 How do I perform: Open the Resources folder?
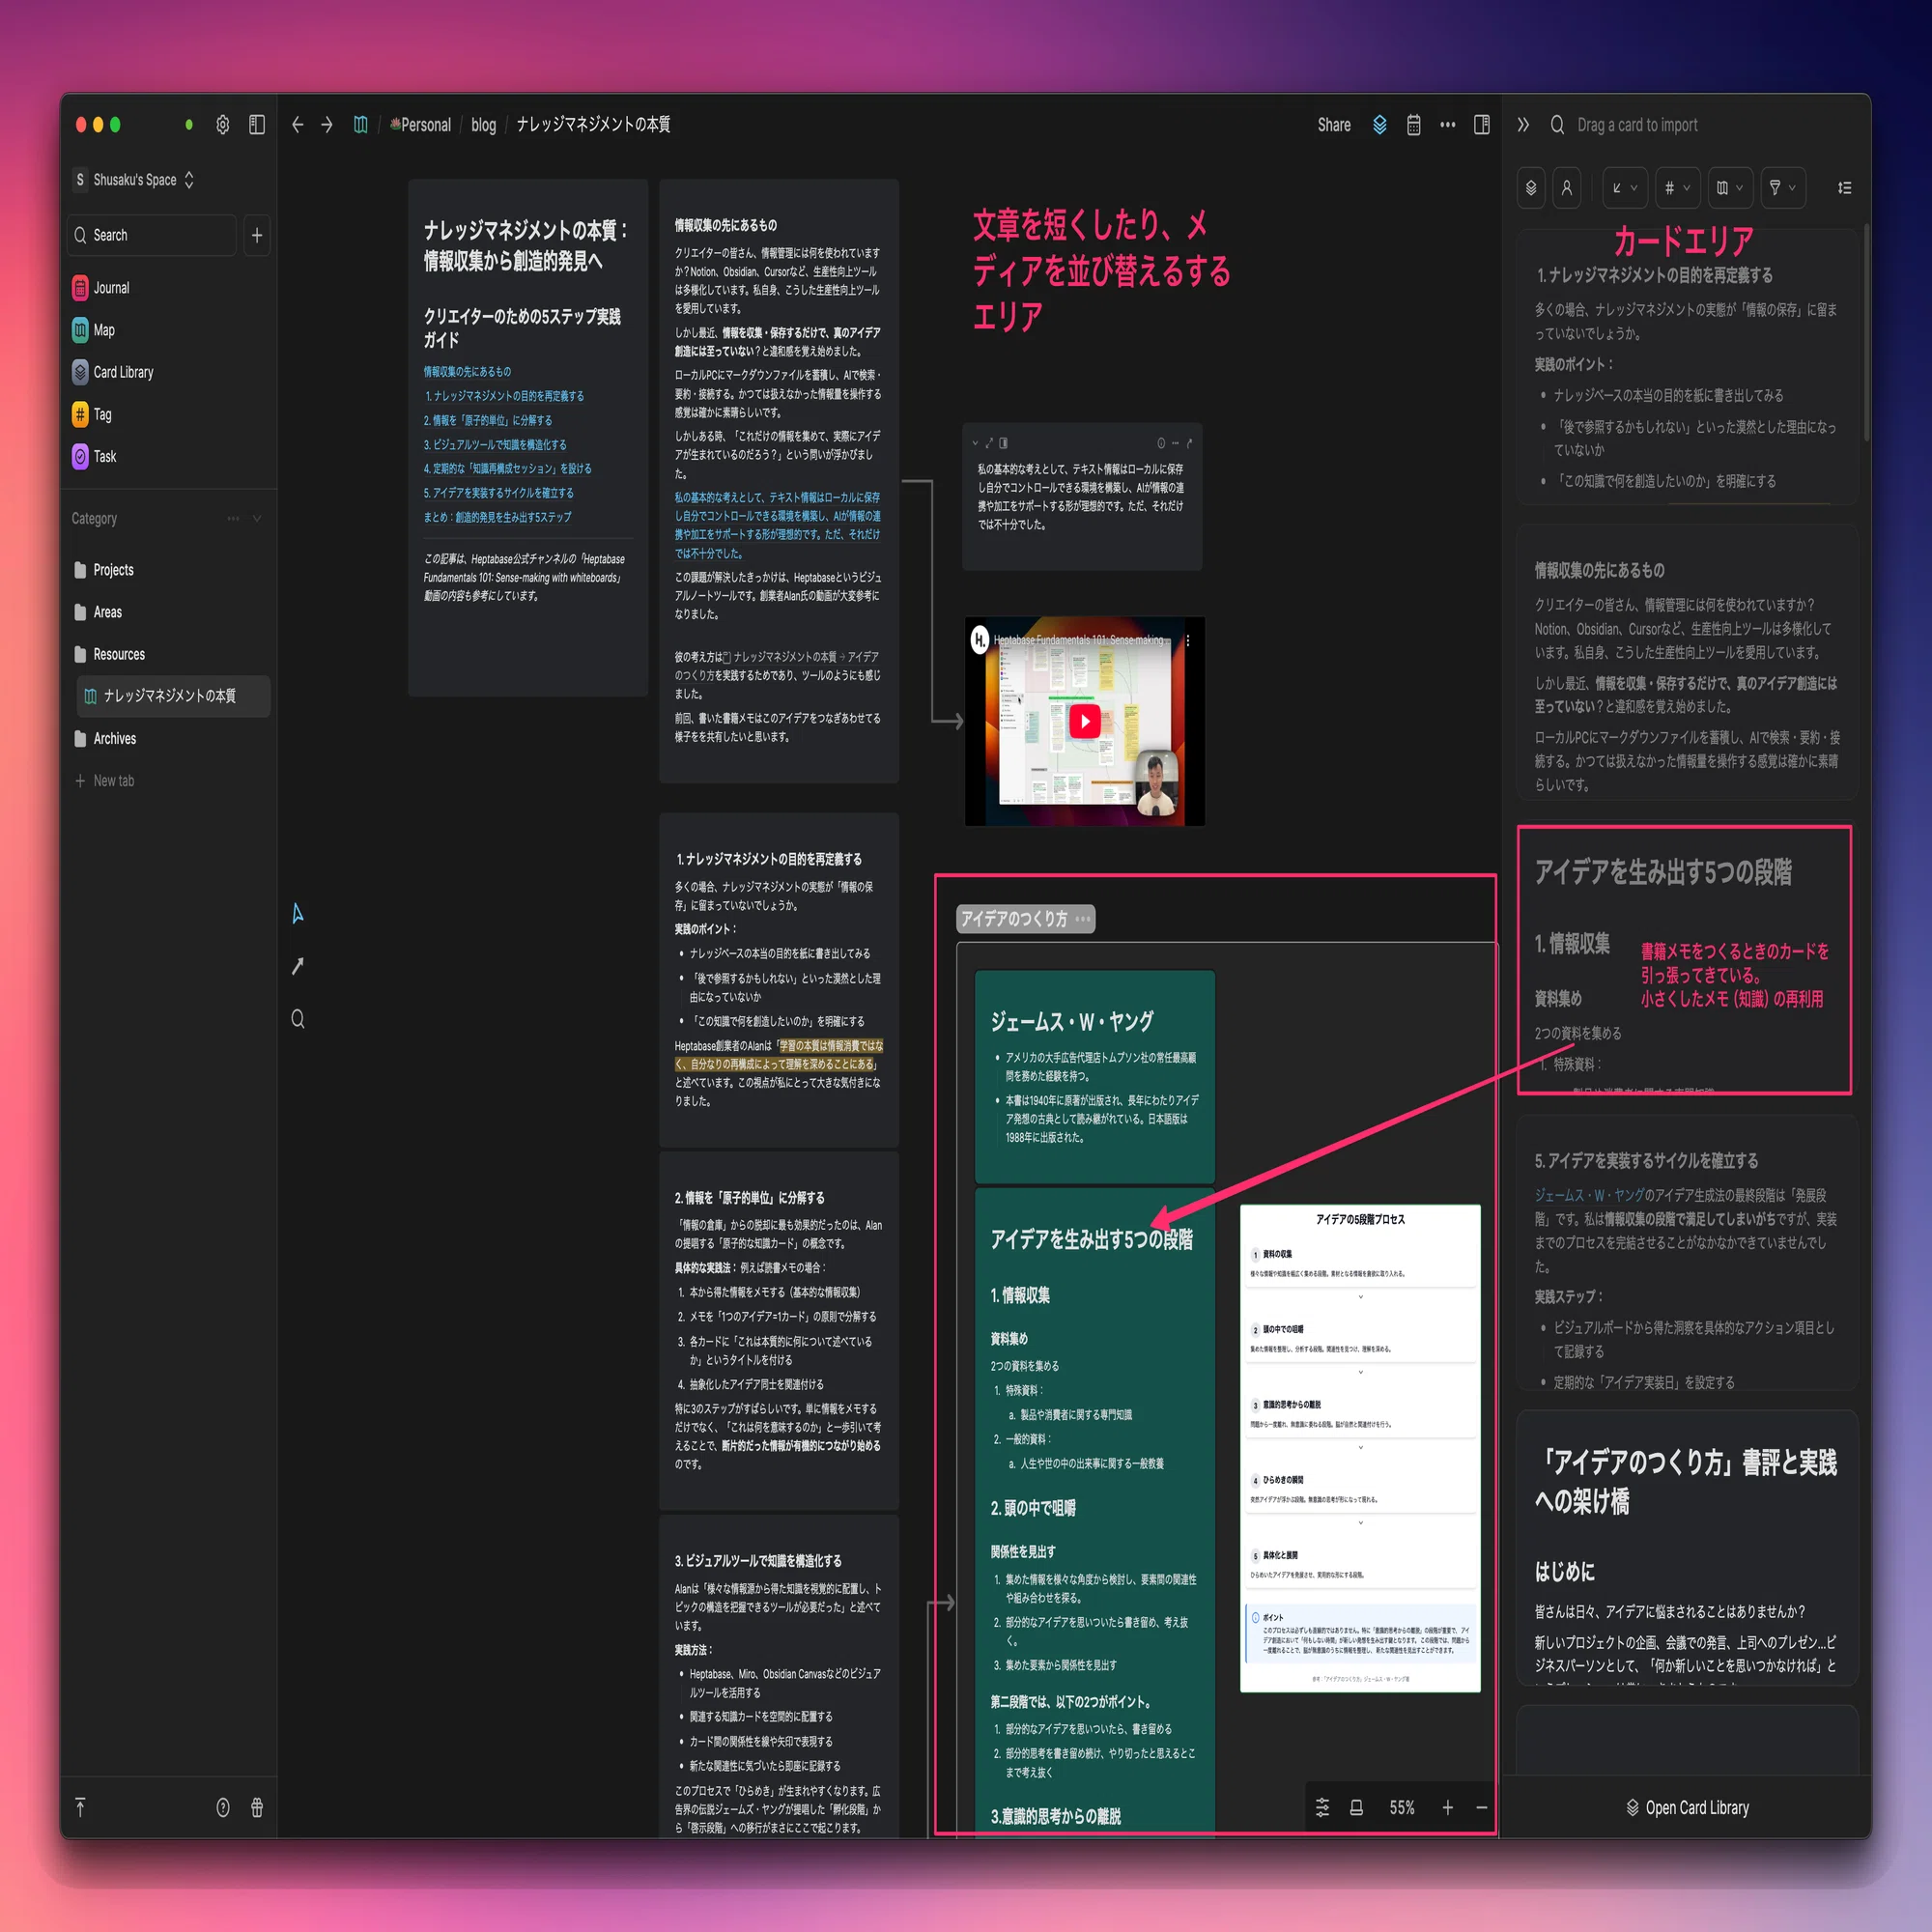pos(109,654)
